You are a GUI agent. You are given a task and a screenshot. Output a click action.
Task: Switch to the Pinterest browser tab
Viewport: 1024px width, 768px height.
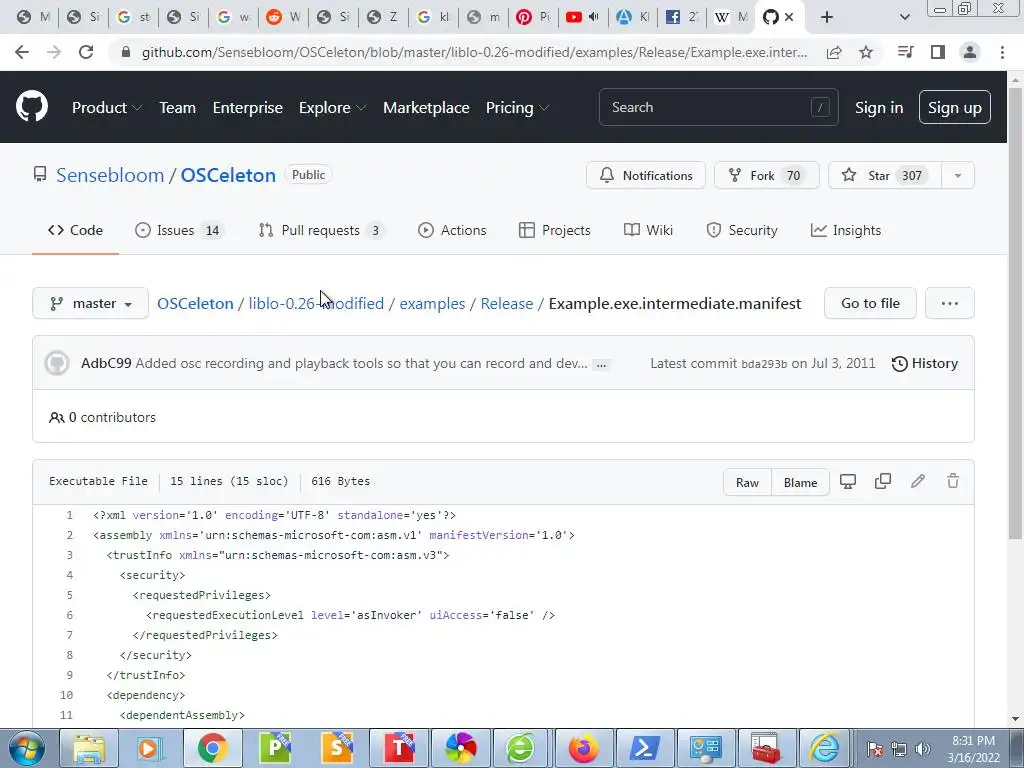tap(533, 17)
